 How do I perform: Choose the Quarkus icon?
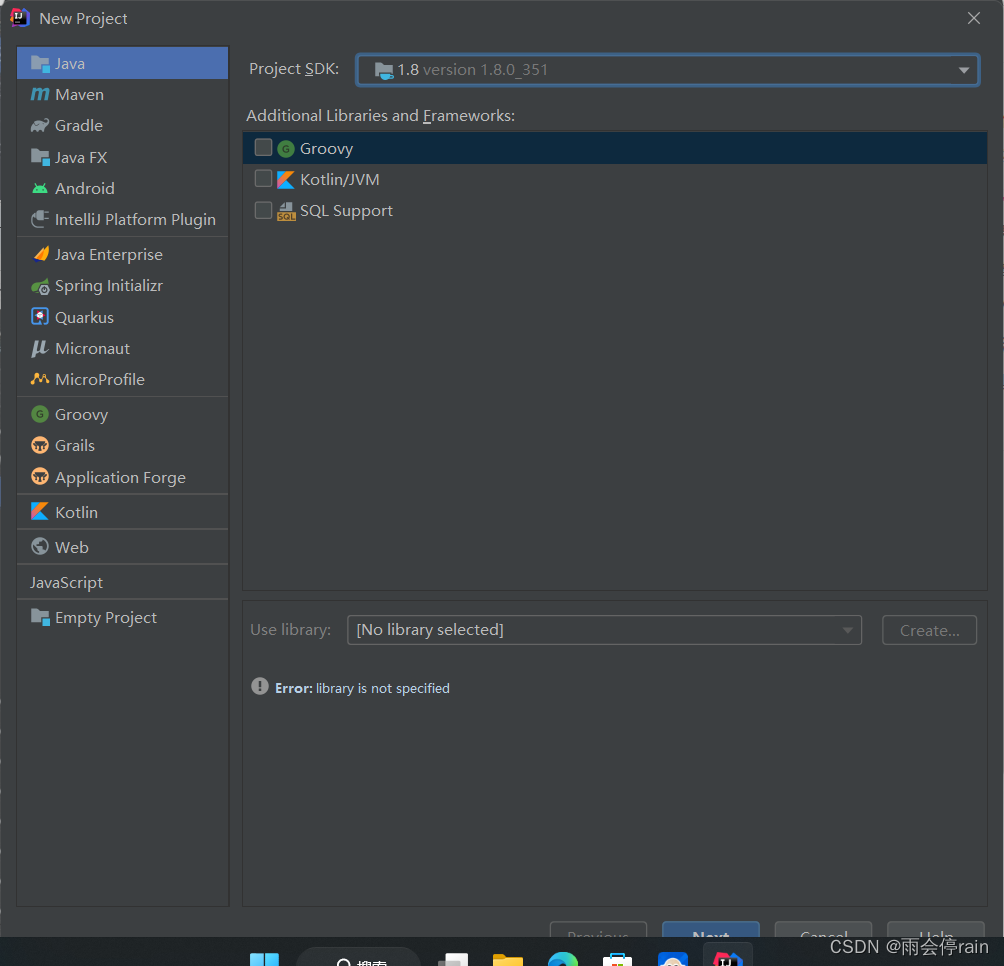click(x=40, y=317)
